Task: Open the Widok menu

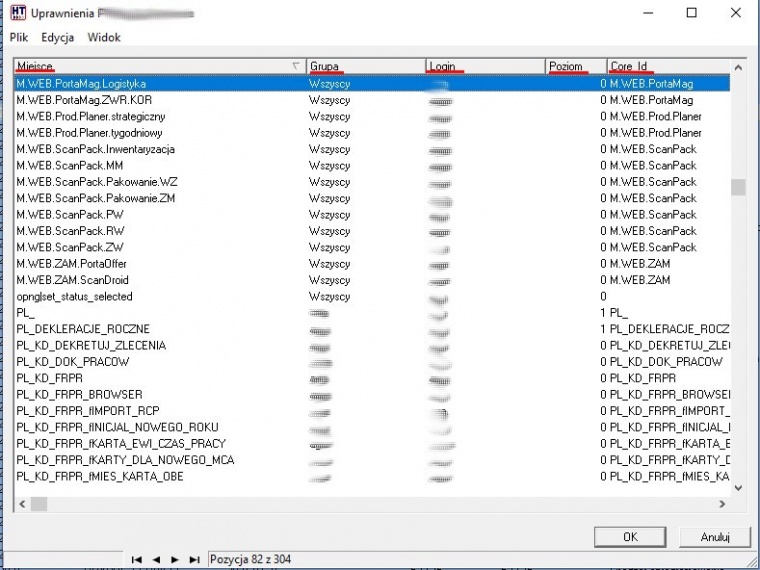Action: (x=104, y=37)
